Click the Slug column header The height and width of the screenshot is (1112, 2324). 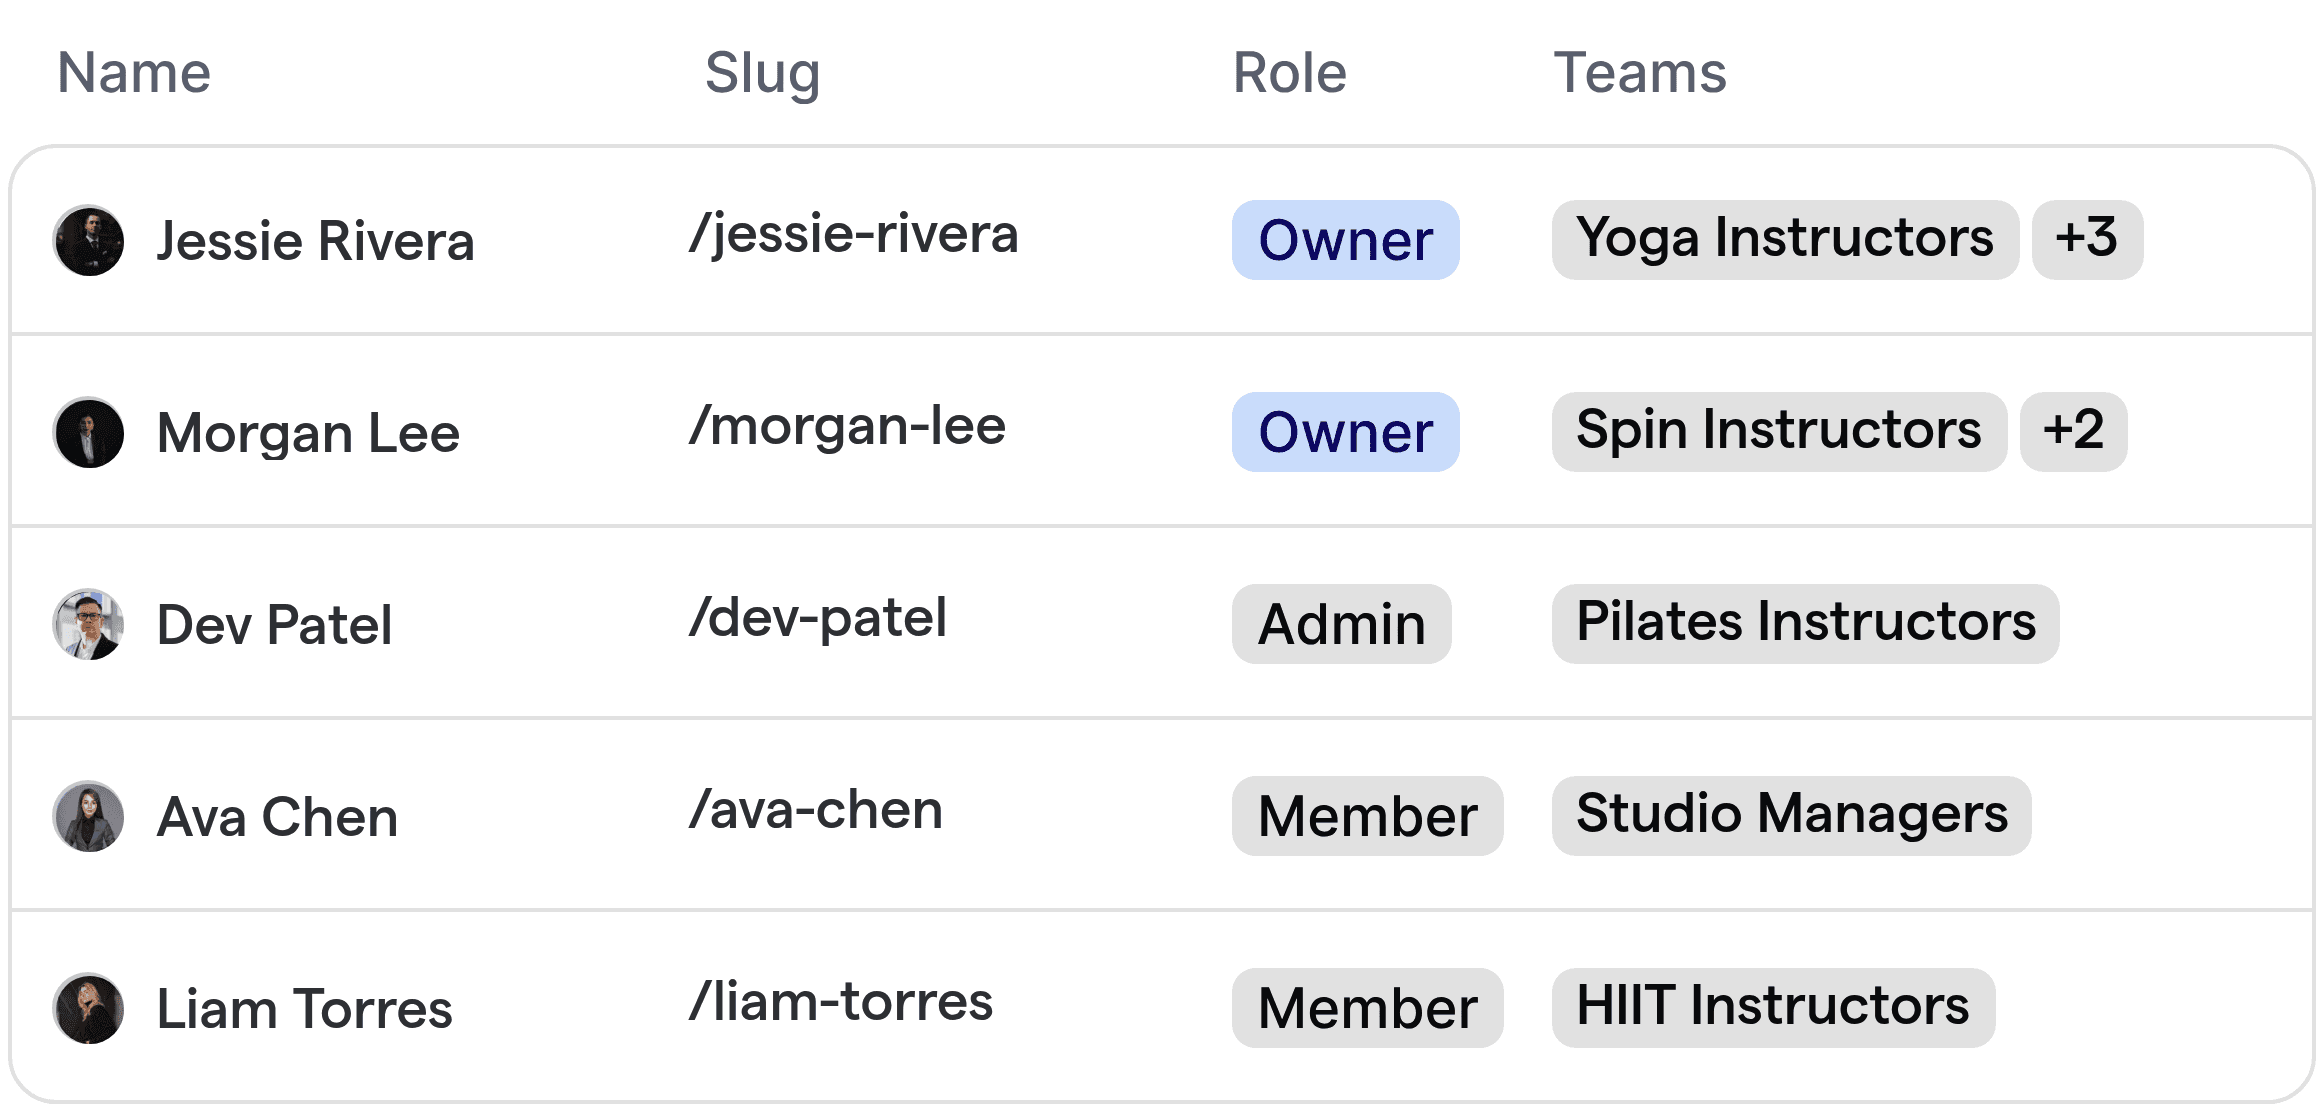tap(762, 75)
